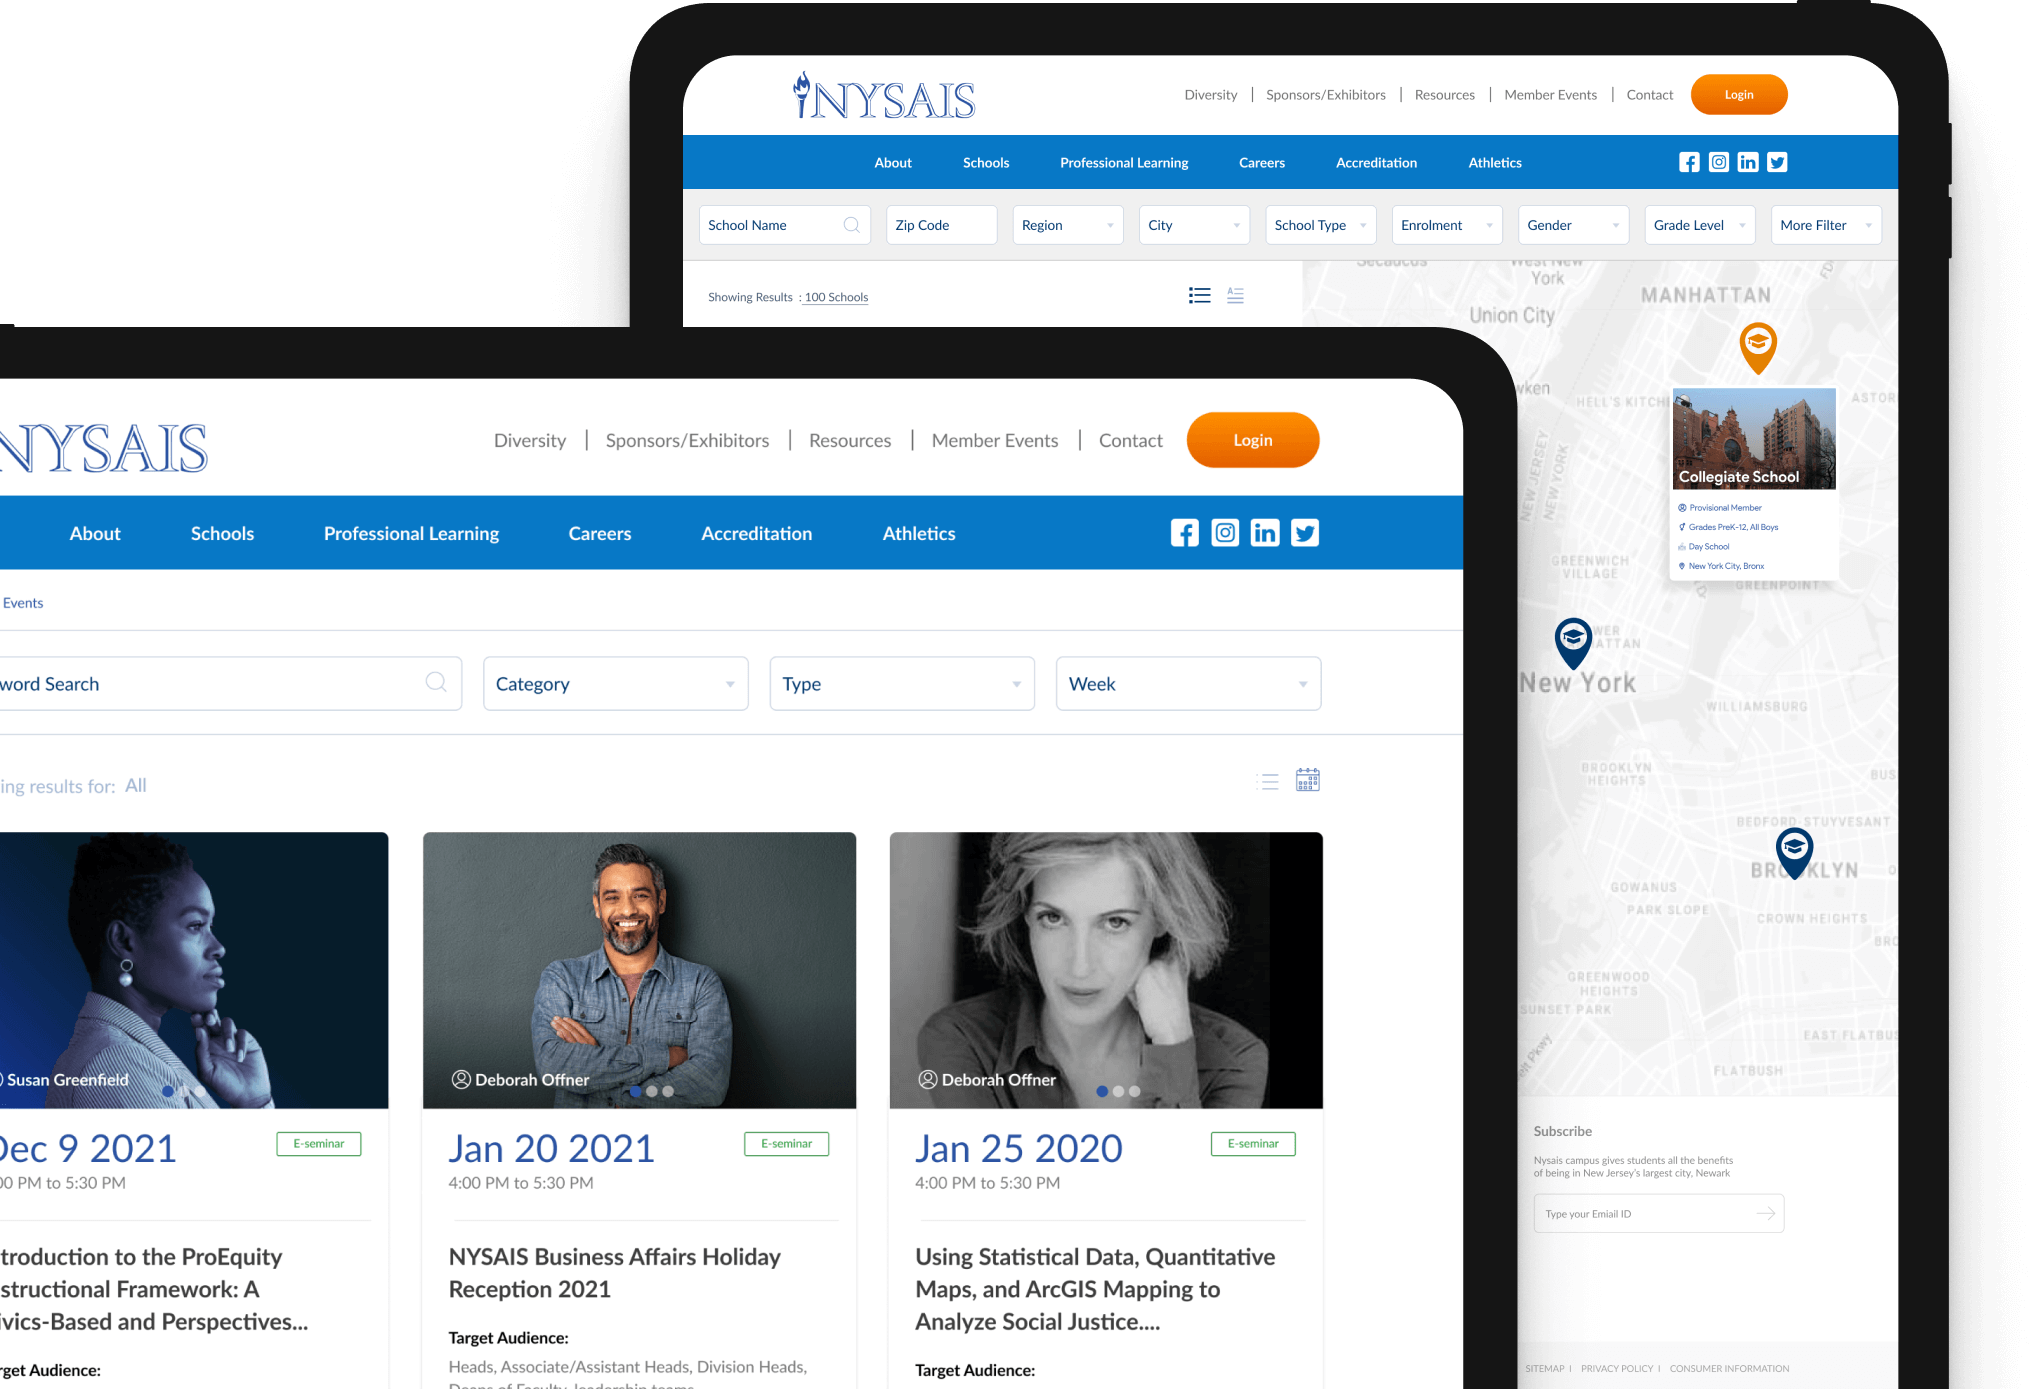Open LinkedIn icon on back schools page

(x=1748, y=162)
